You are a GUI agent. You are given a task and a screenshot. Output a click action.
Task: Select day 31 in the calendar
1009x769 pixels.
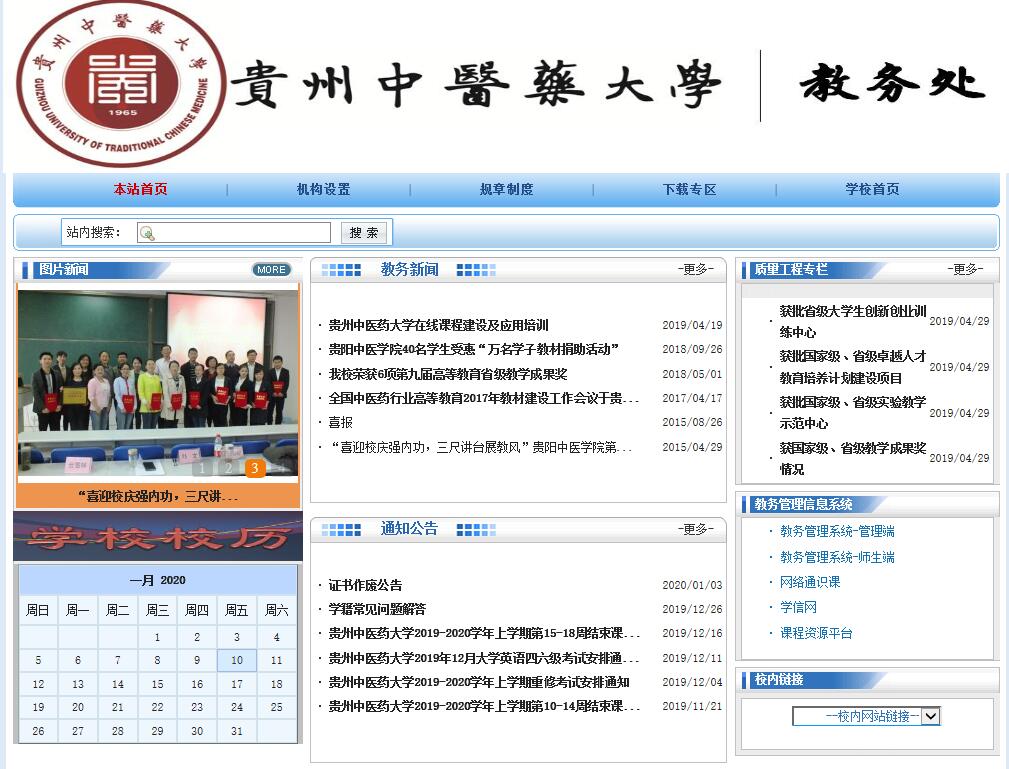coord(237,731)
